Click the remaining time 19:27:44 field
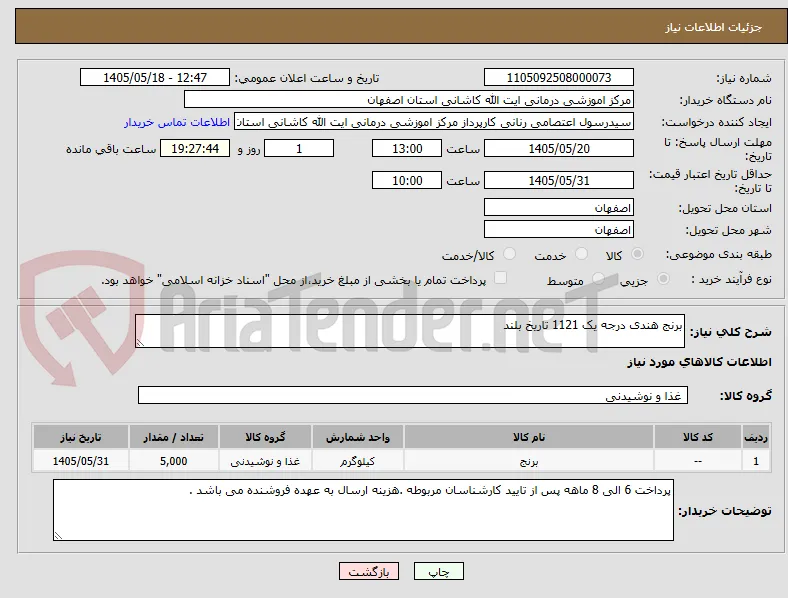788x598 pixels. pyautogui.click(x=195, y=148)
